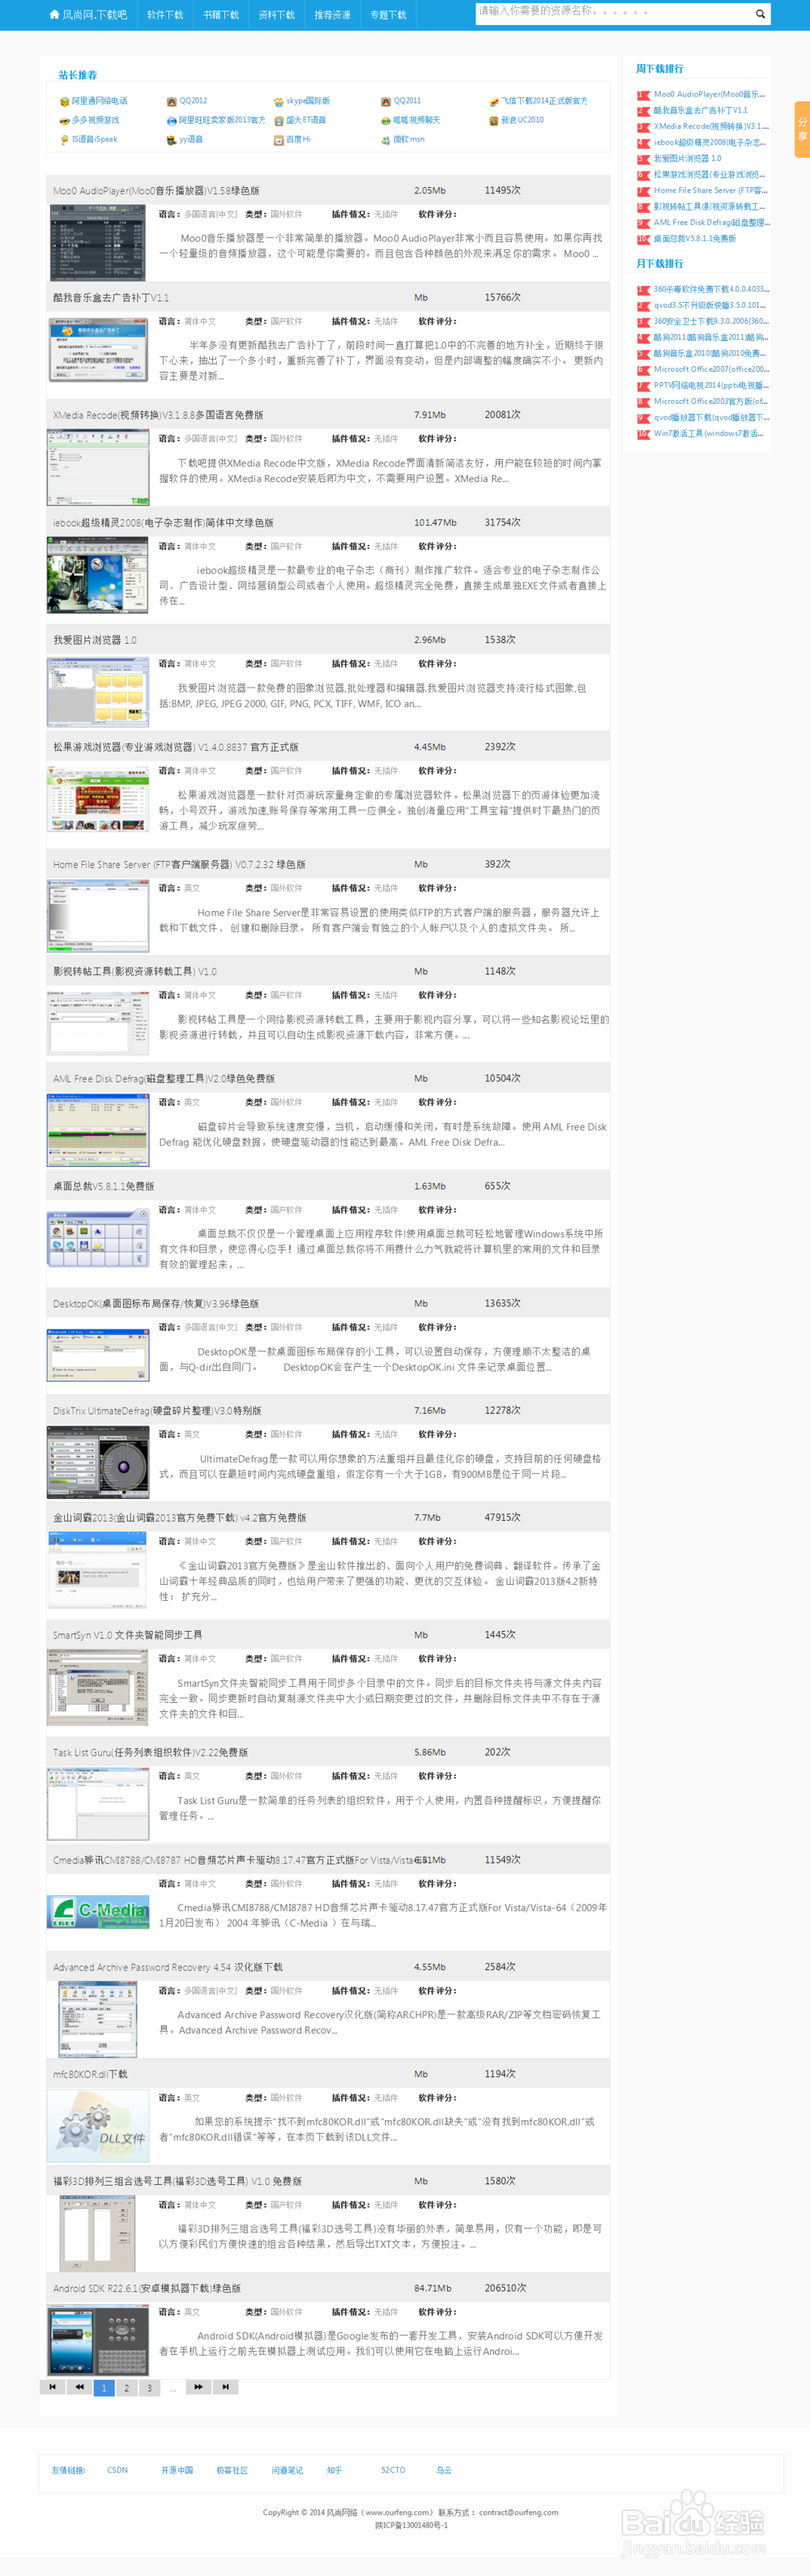
Task: Open the 资料下载 menu item
Action: 276,15
